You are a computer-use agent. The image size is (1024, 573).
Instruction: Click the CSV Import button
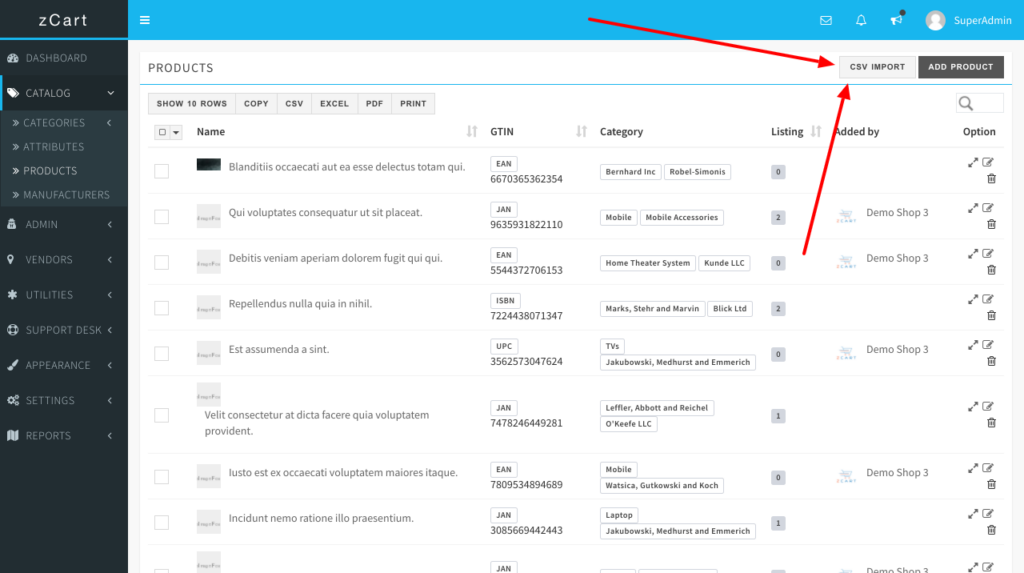pyautogui.click(x=877, y=67)
